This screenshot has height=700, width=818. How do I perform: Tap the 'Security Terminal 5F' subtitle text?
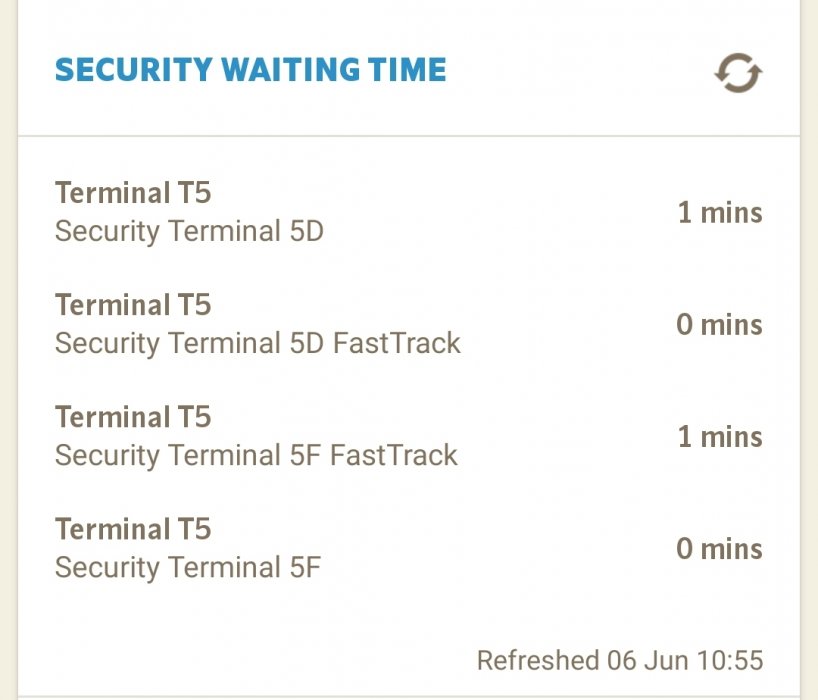pyautogui.click(x=188, y=567)
